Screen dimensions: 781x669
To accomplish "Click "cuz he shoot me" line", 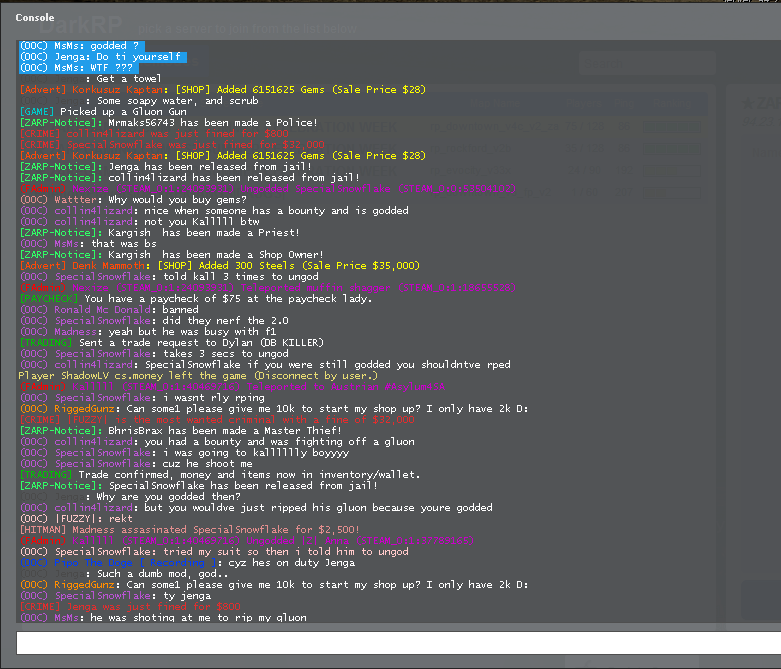I will [136, 463].
